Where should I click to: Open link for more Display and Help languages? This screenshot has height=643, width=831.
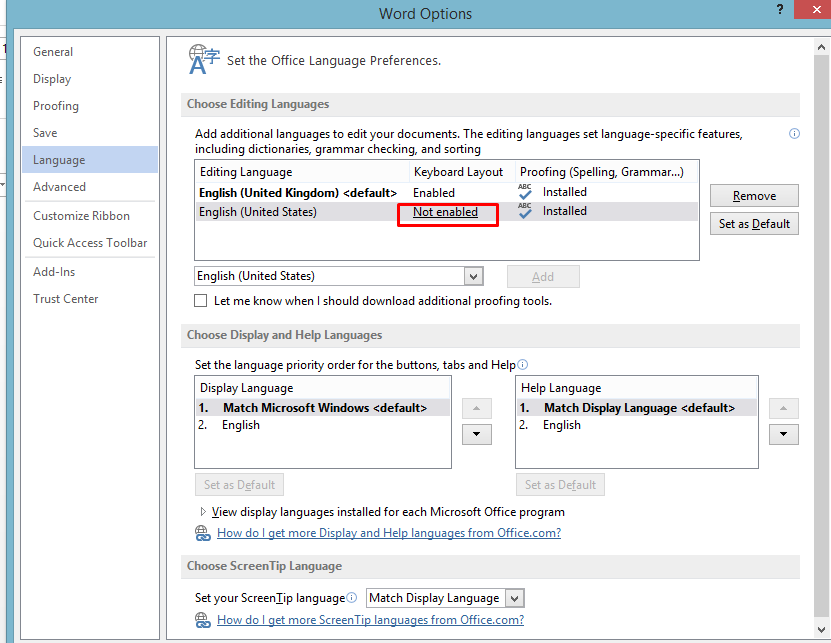(x=389, y=533)
